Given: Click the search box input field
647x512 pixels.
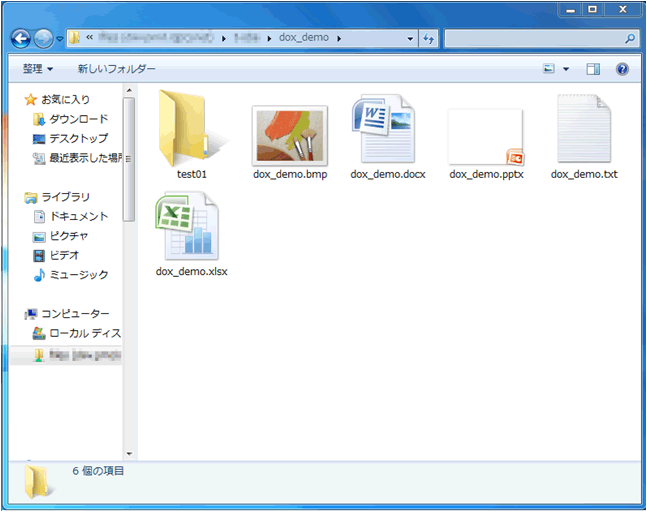Looking at the screenshot, I should (x=535, y=39).
